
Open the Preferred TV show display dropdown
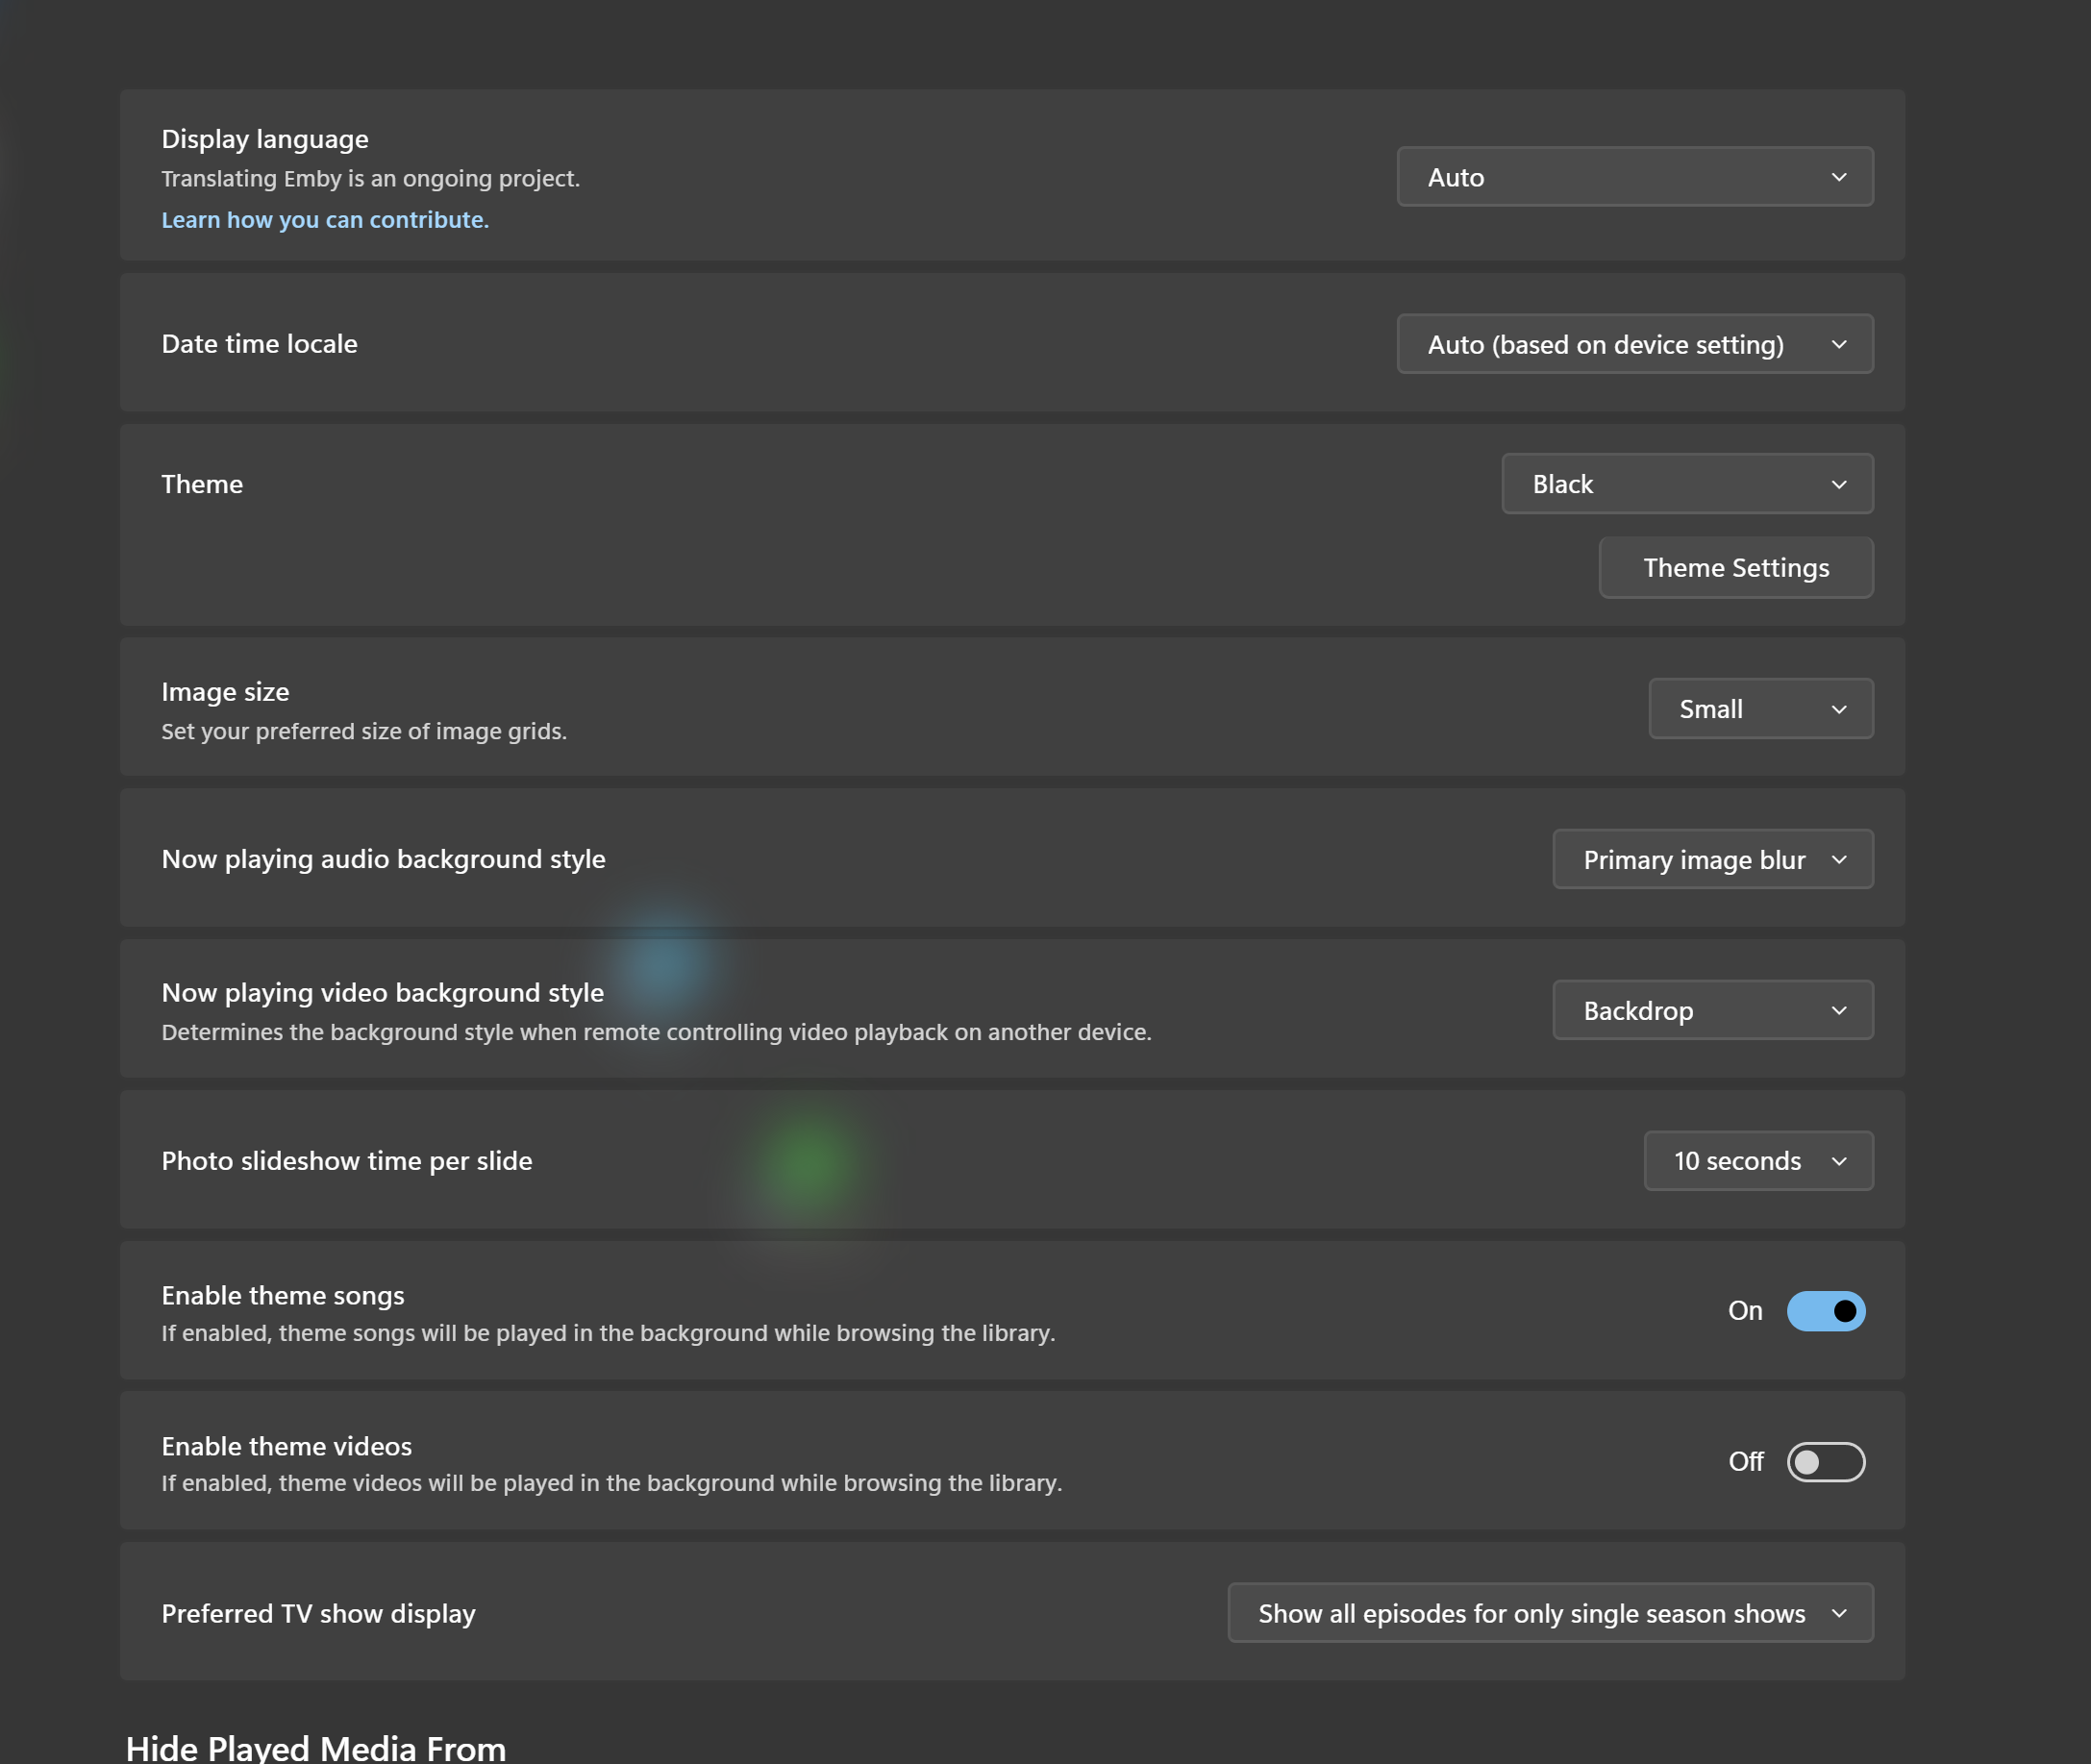(1549, 1613)
